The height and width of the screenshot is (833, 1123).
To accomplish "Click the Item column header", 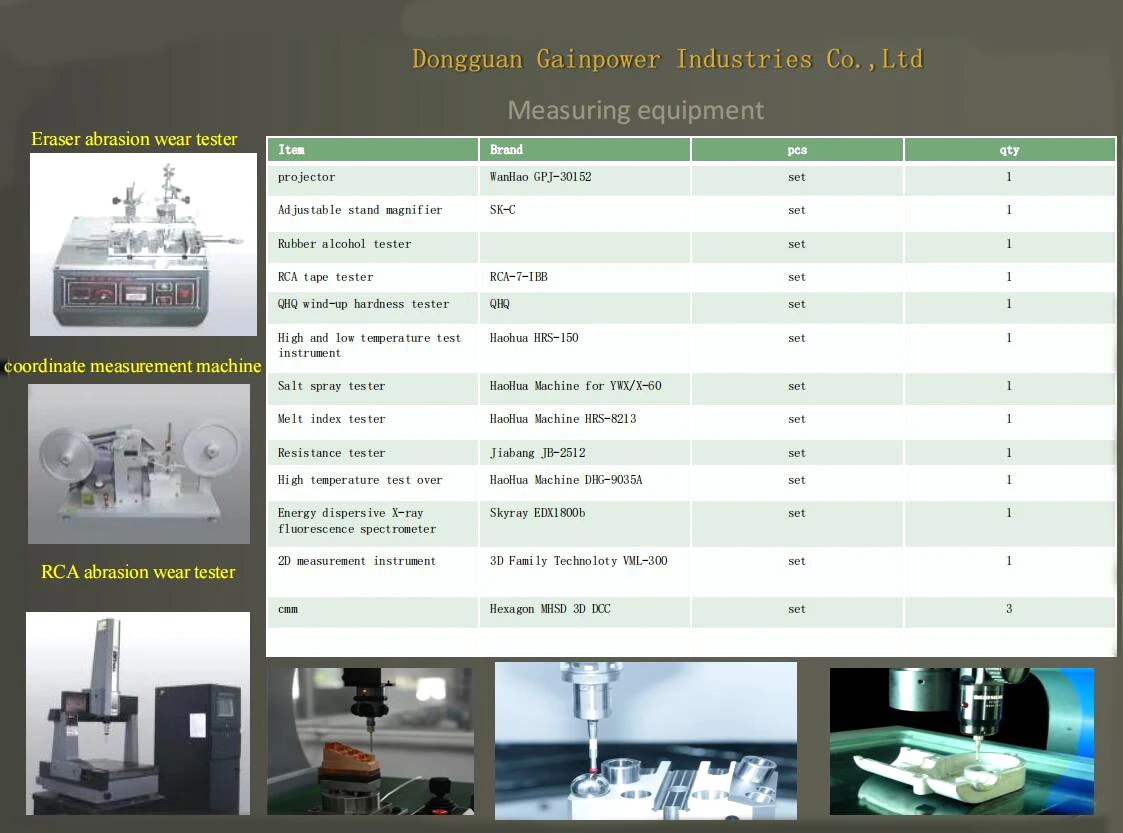I will pyautogui.click(x=292, y=150).
